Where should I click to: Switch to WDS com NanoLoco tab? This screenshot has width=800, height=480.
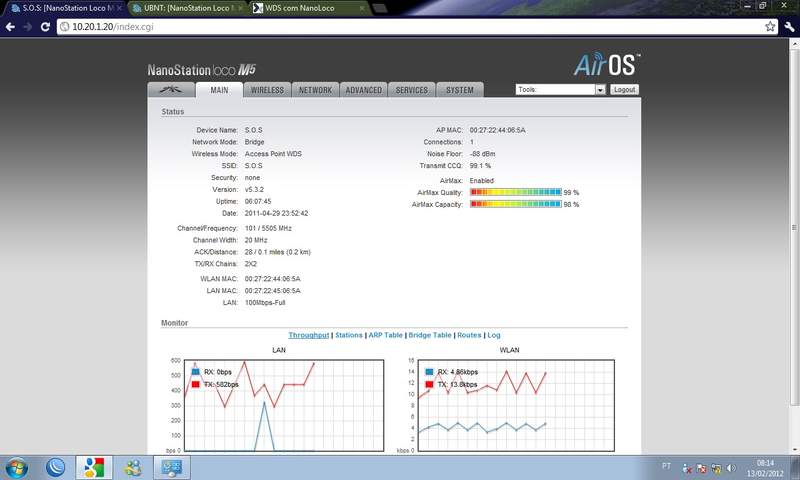[309, 8]
